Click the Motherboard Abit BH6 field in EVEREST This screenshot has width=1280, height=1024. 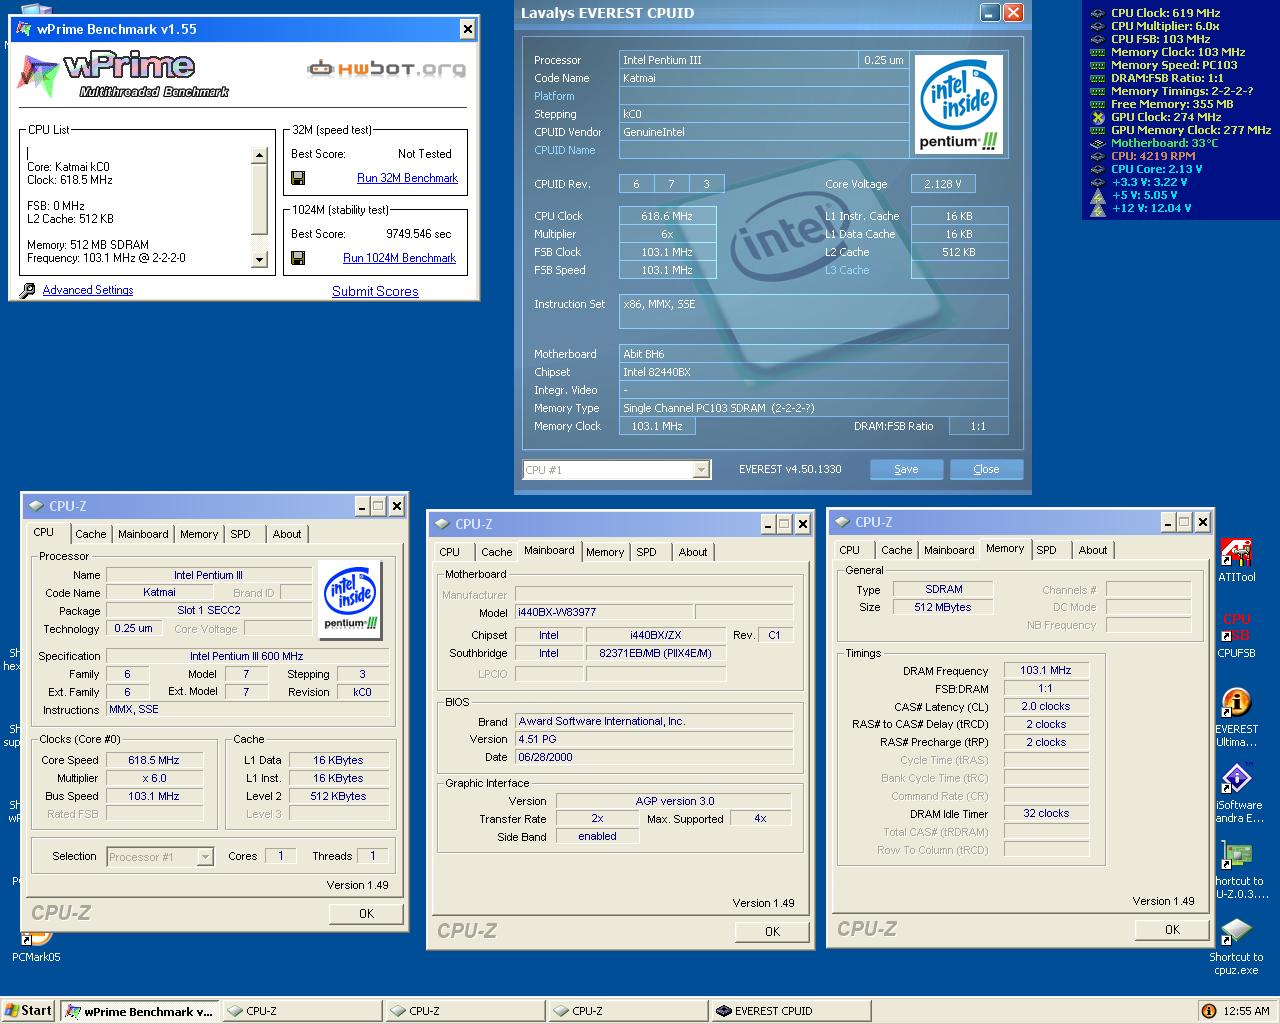coord(813,354)
